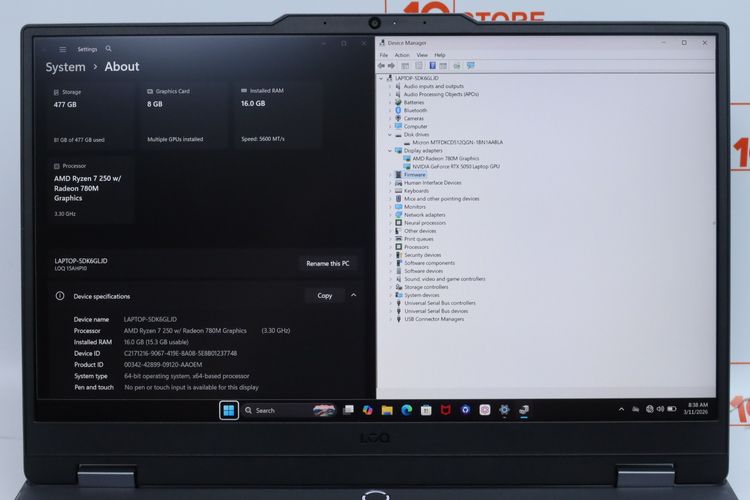Select the Firmware tree item
This screenshot has height=500, width=750.
click(415, 175)
